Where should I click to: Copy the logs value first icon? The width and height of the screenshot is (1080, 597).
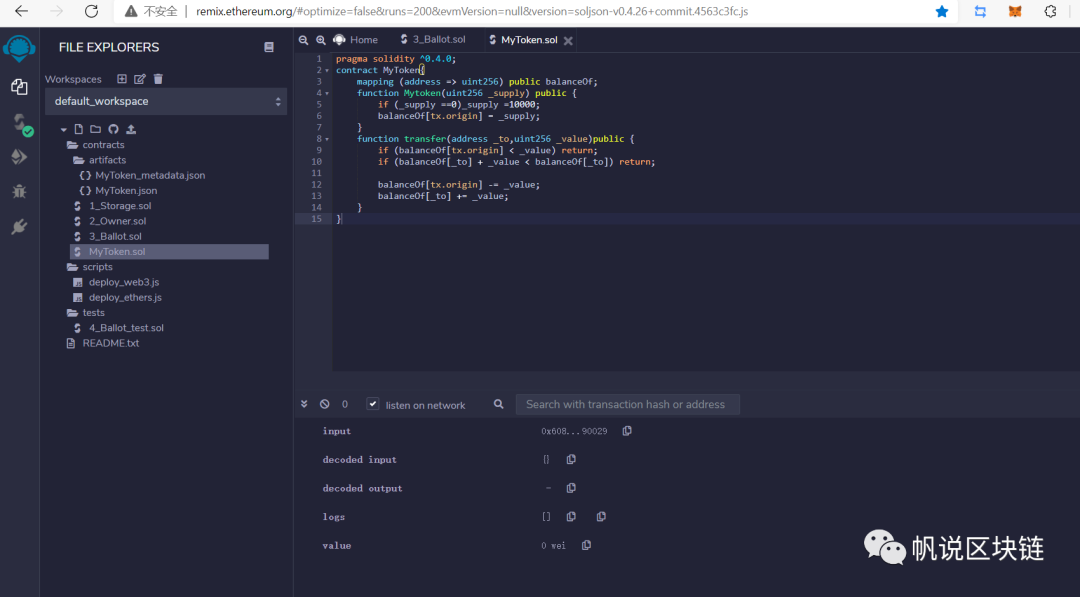point(571,516)
